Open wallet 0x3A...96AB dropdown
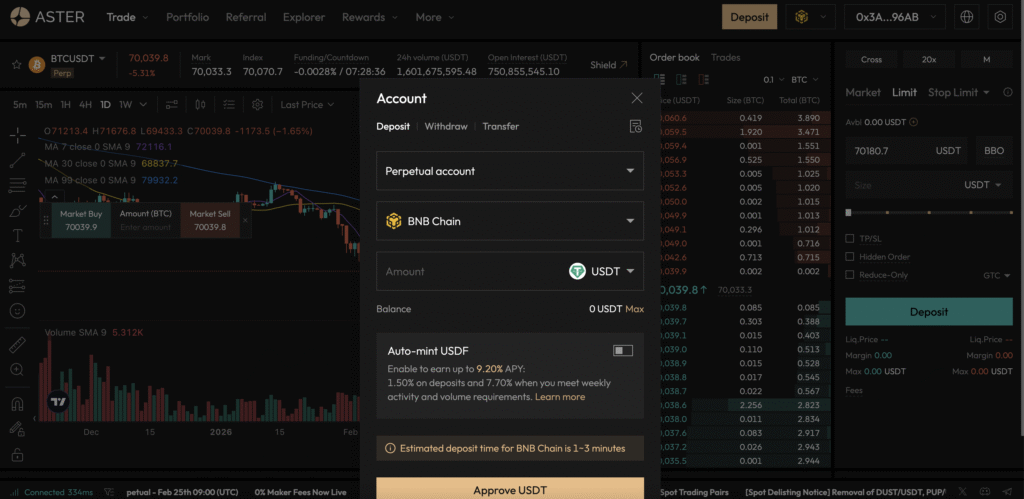The width and height of the screenshot is (1024, 499). point(895,18)
